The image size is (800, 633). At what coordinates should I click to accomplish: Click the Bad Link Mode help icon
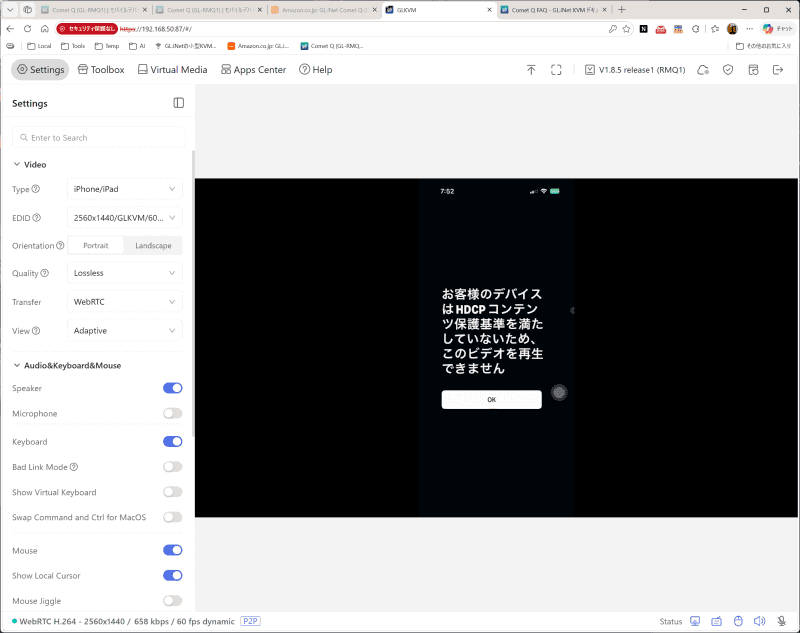point(74,467)
